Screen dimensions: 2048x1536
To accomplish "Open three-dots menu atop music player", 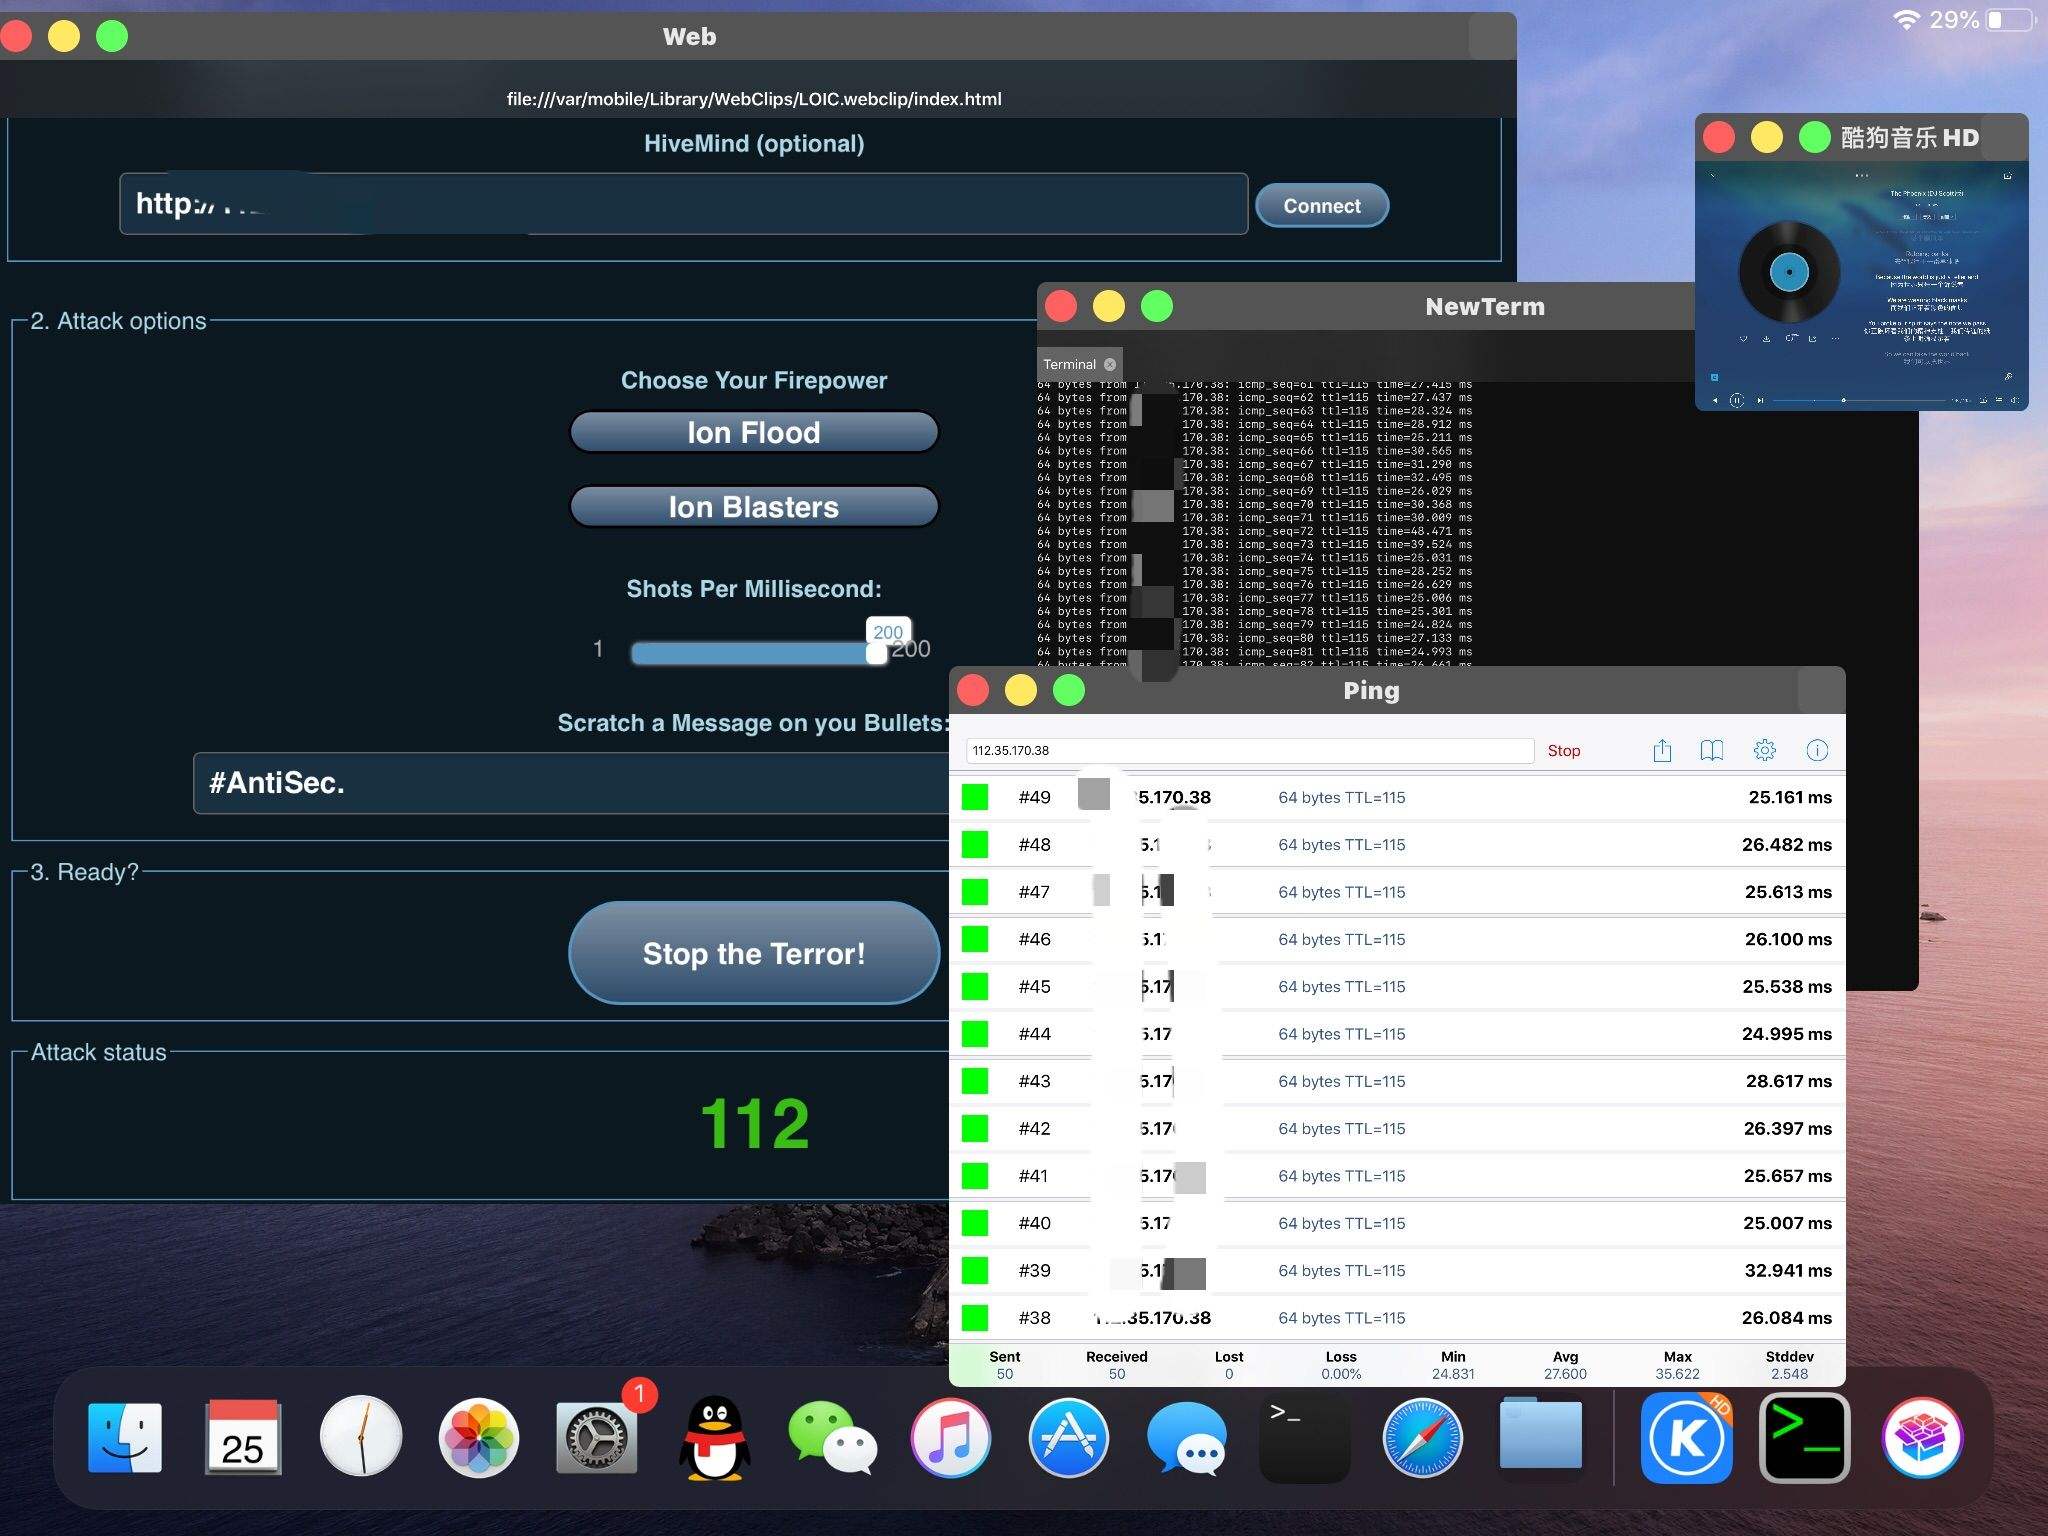I will point(1862,176).
